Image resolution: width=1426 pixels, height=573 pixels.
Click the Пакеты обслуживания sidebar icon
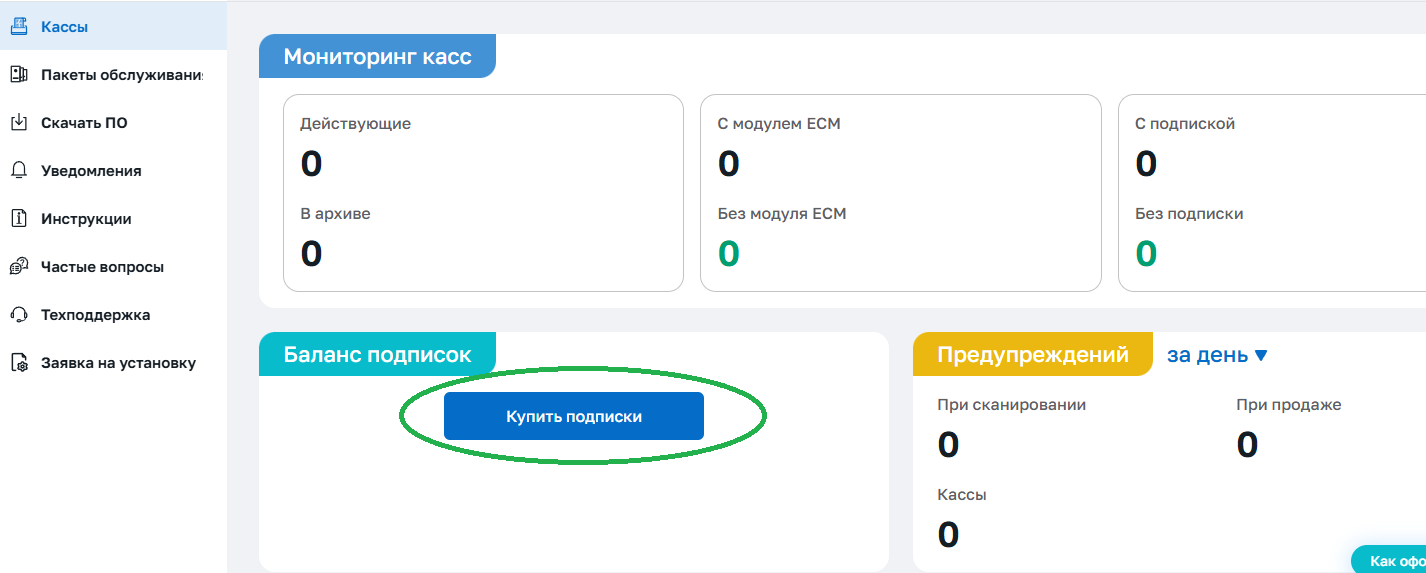(x=18, y=75)
